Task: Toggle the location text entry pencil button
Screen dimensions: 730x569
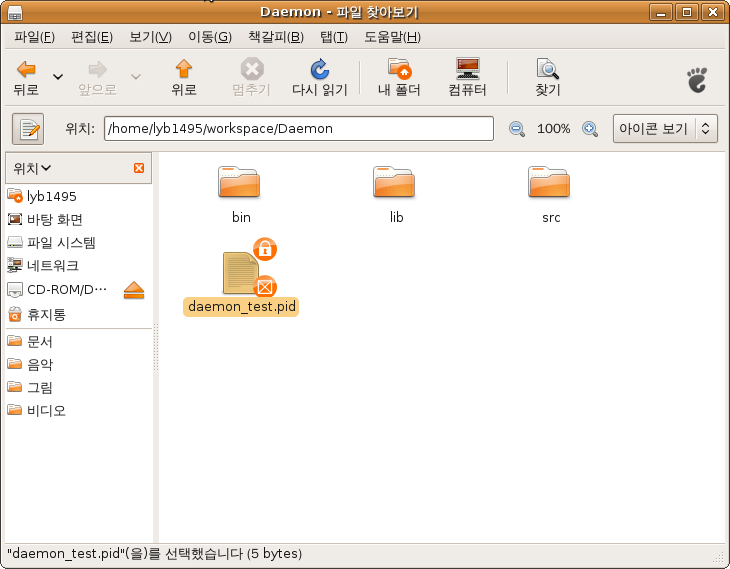Action: coord(28,129)
